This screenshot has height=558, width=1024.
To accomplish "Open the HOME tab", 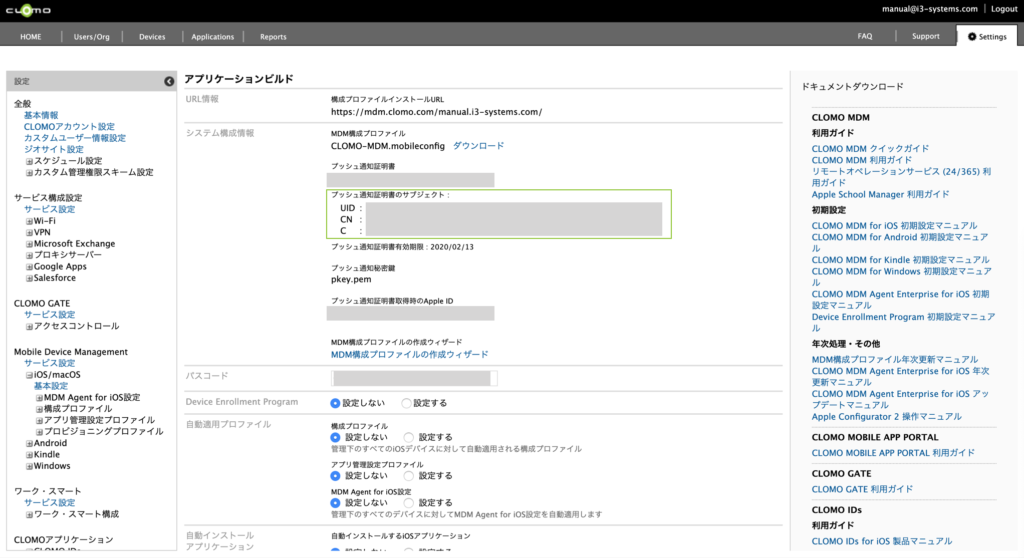I will tap(31, 37).
